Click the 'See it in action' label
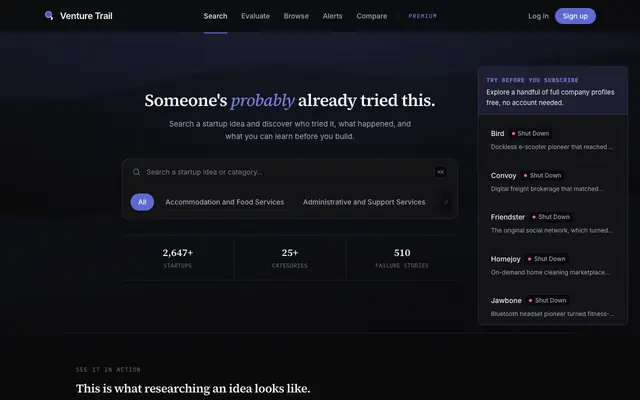This screenshot has height=400, width=640. point(108,369)
